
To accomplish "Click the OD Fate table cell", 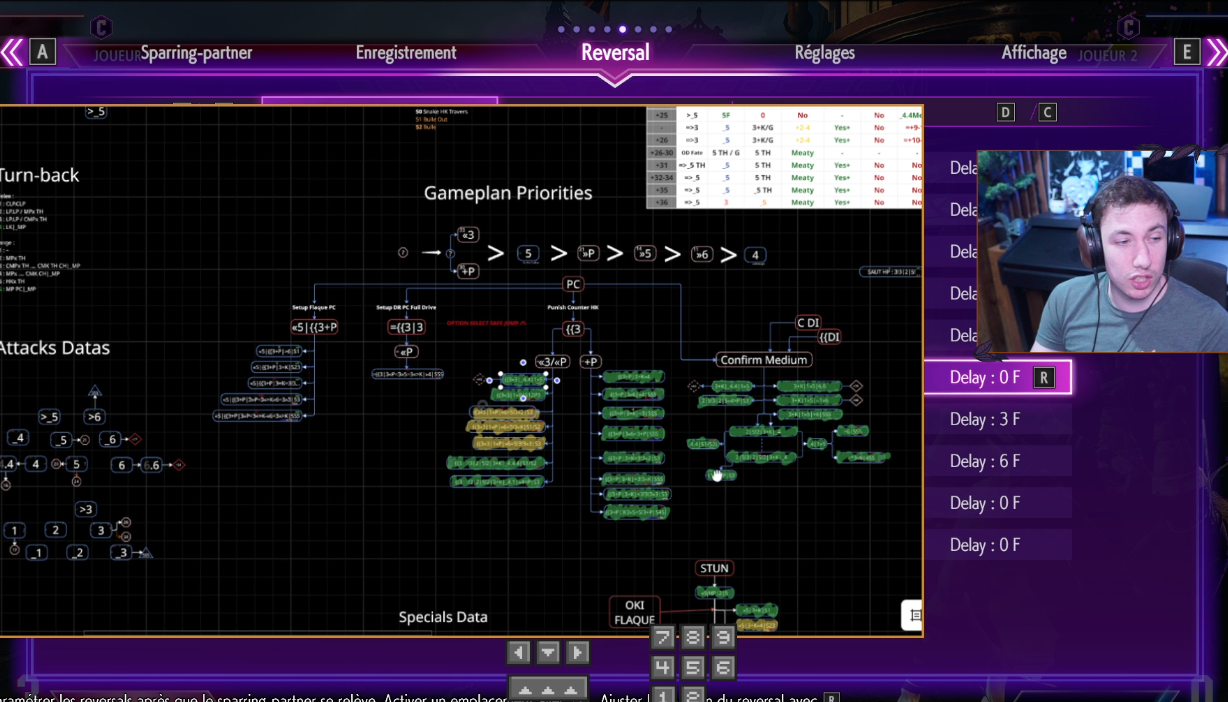I will point(692,152).
